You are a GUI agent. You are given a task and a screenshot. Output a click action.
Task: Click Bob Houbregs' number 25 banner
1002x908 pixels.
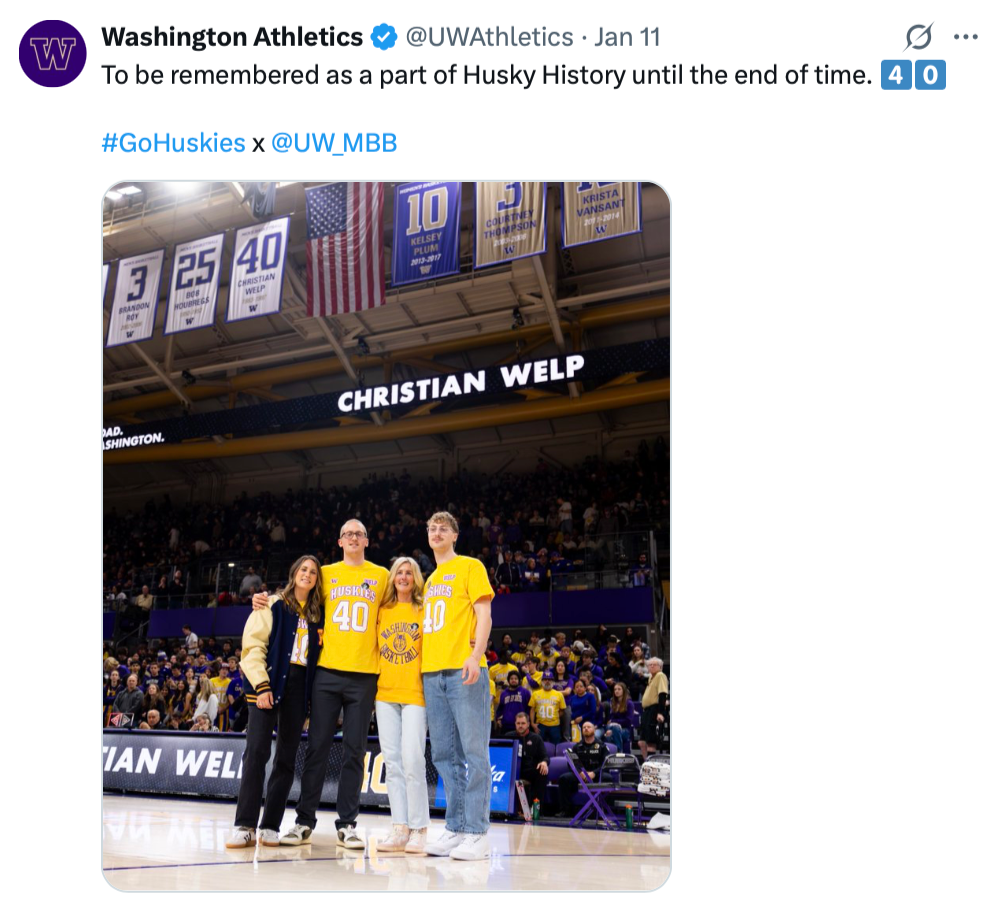194,281
